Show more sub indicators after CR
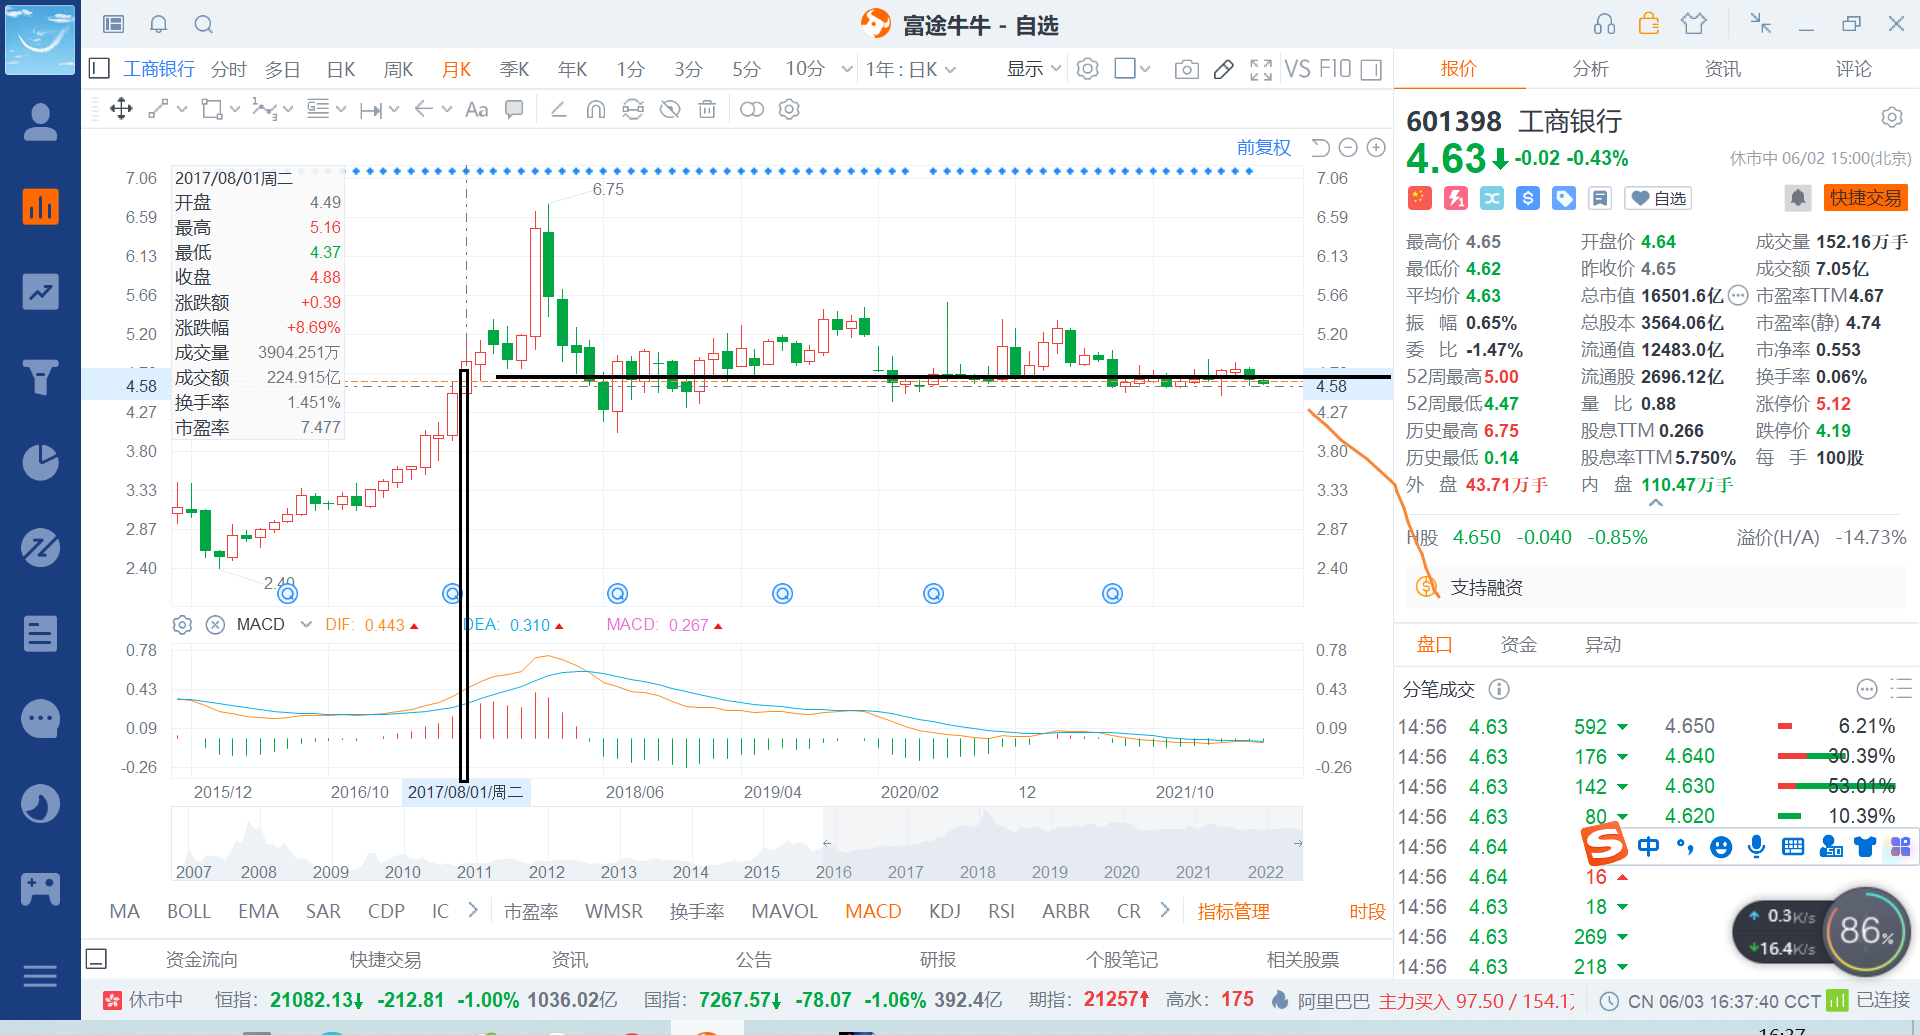 [1165, 911]
